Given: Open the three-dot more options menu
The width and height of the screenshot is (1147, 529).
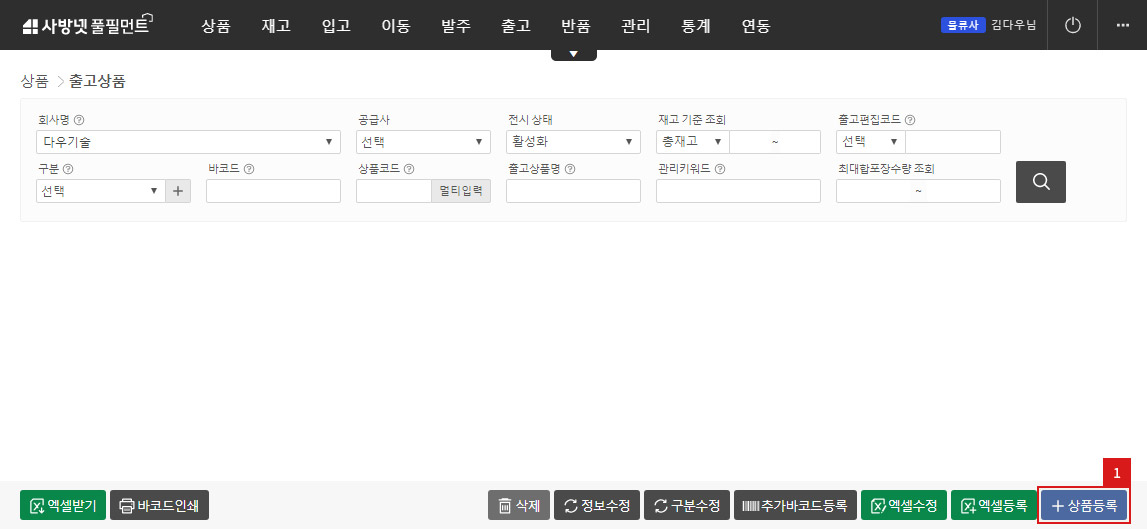Looking at the screenshot, I should coord(1123,26).
